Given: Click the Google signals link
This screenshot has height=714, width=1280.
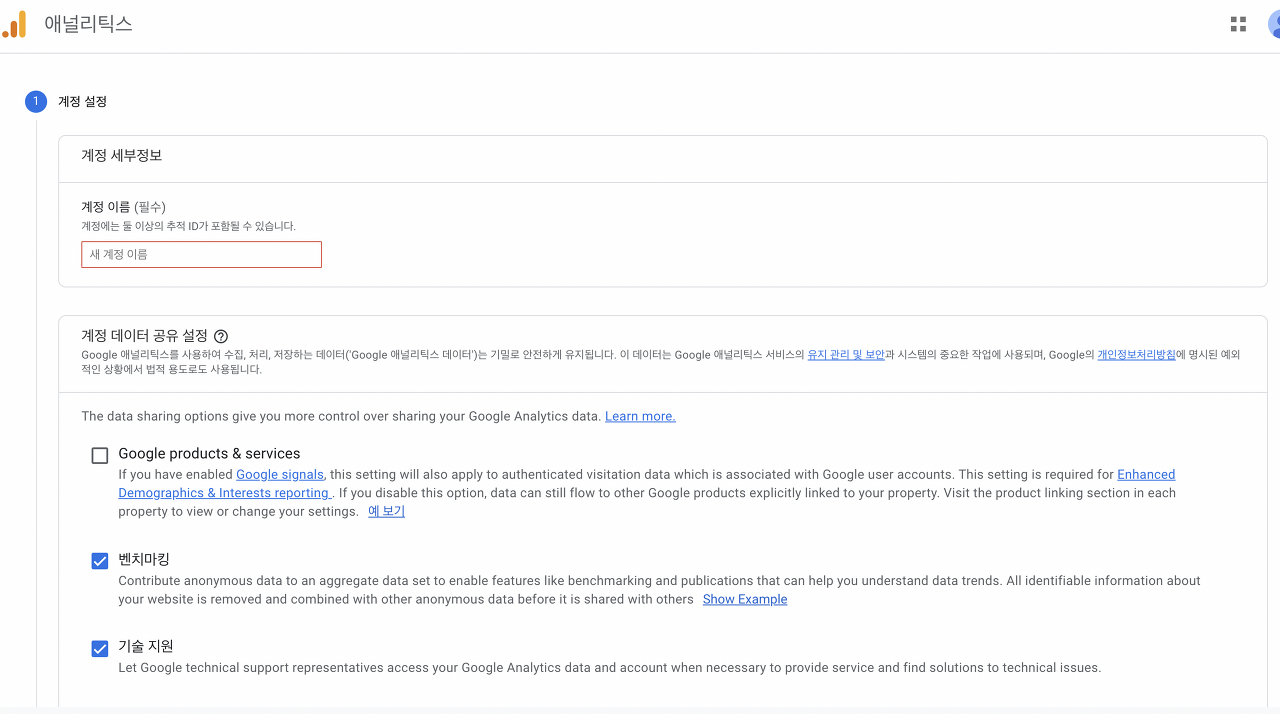Looking at the screenshot, I should [x=279, y=474].
